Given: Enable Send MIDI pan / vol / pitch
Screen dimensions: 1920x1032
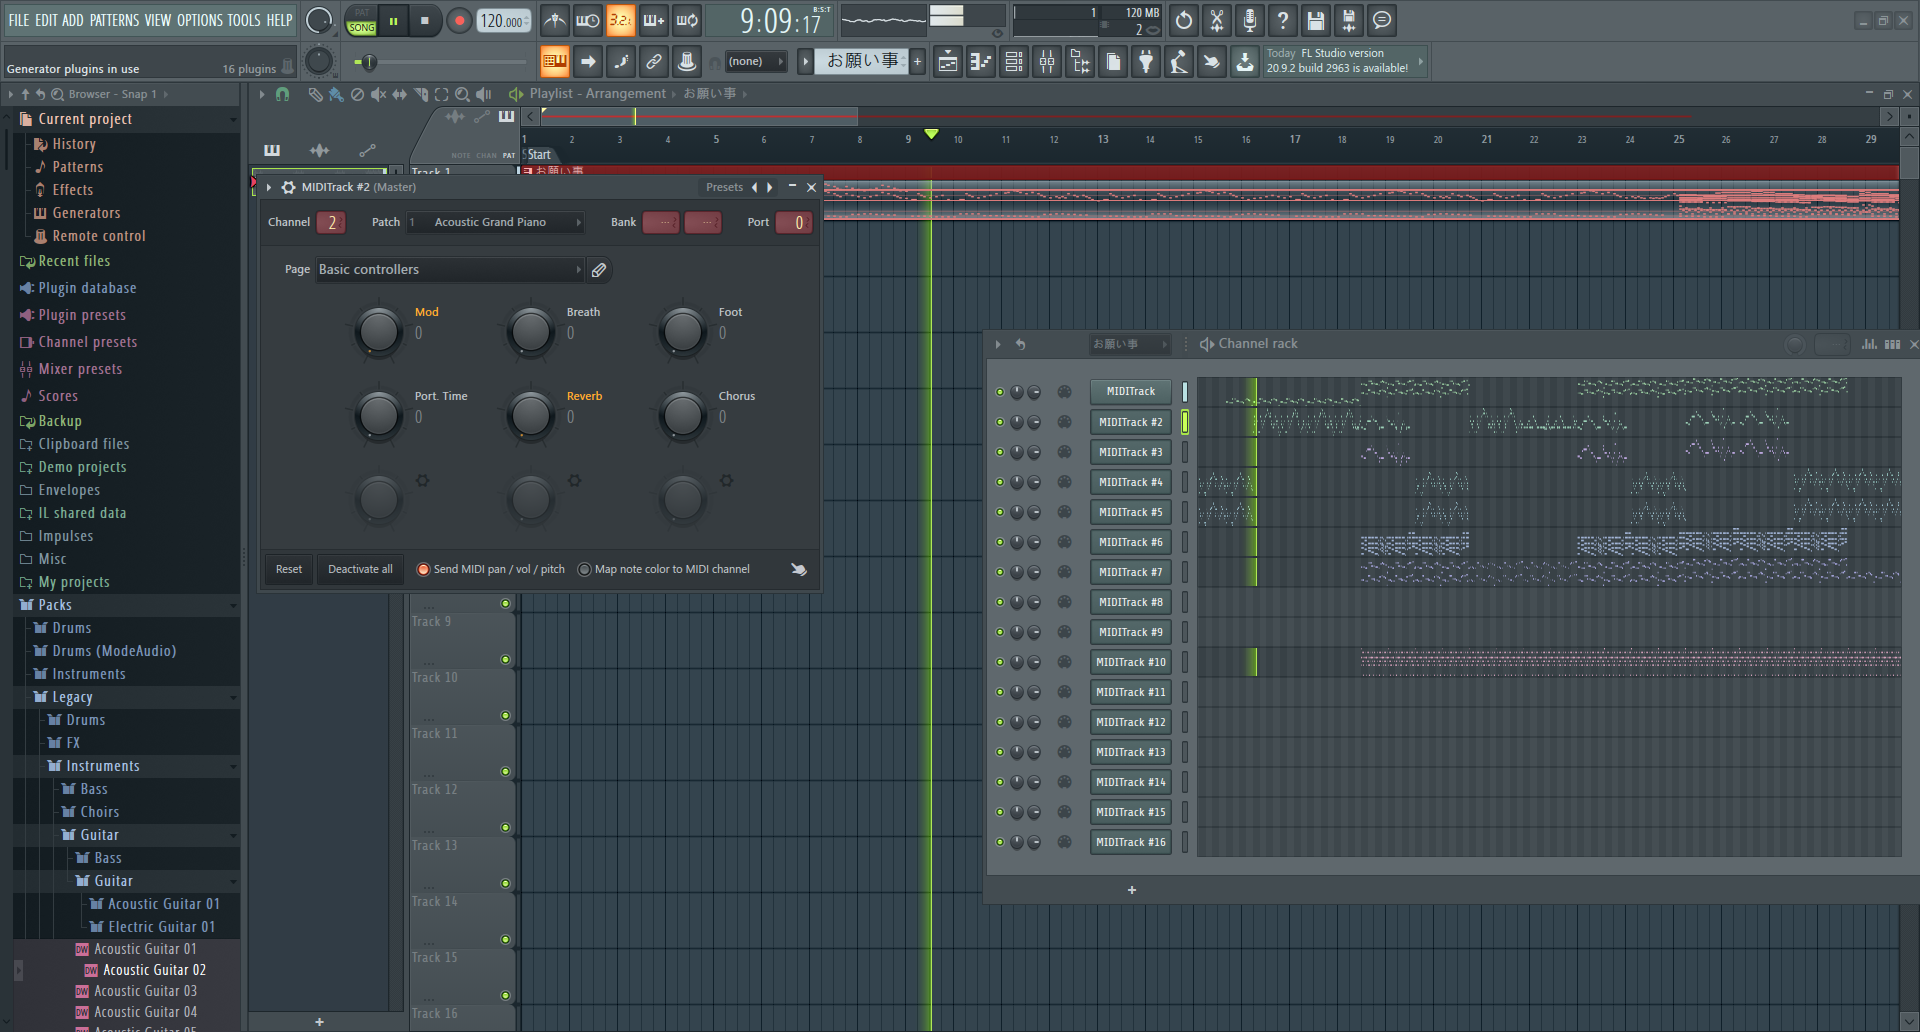Looking at the screenshot, I should coord(423,569).
